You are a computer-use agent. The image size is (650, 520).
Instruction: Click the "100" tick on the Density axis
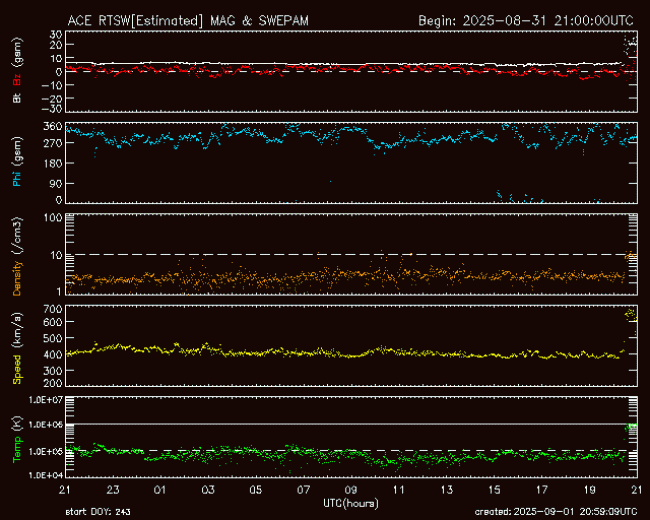pyautogui.click(x=53, y=218)
